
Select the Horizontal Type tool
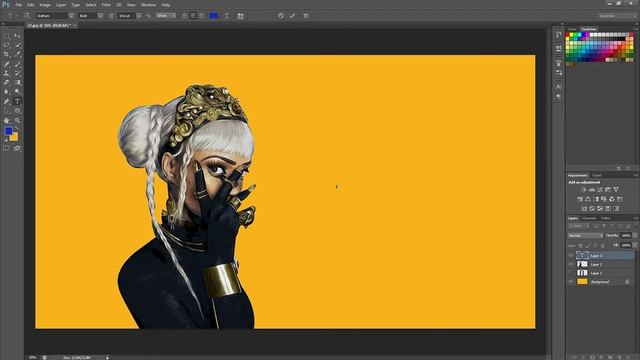[x=17, y=102]
